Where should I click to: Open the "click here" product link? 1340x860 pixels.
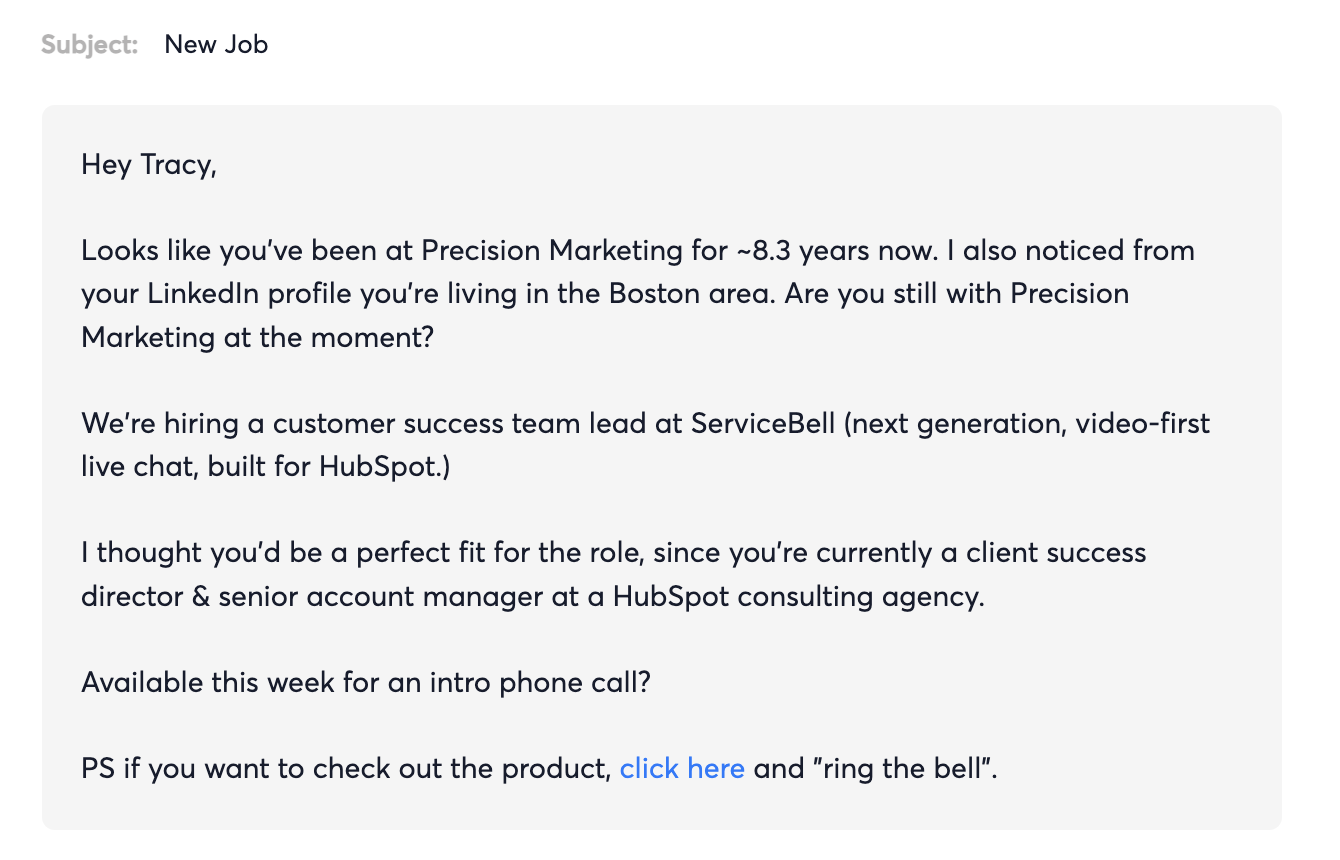682,768
